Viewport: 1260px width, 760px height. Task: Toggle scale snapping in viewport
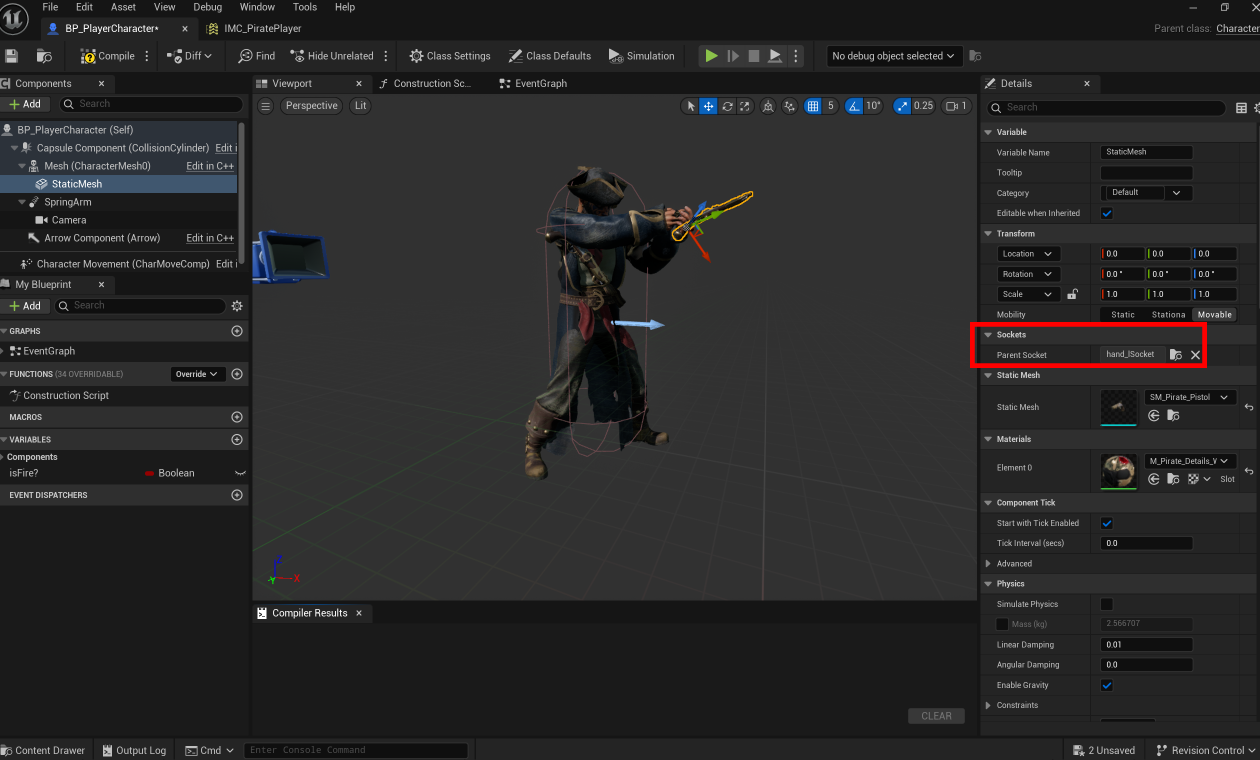(x=902, y=106)
